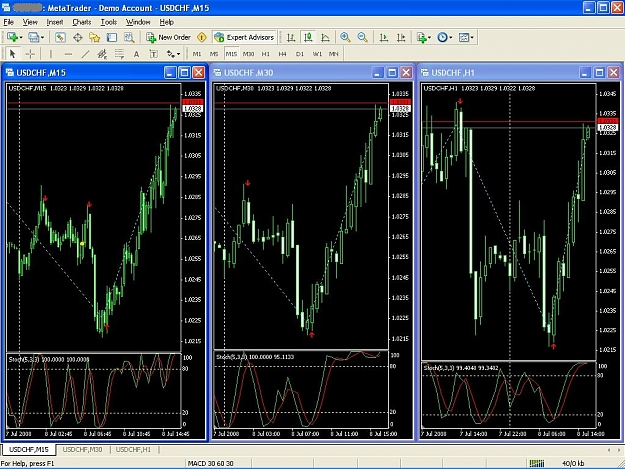
Task: Click the New Order button
Action: tap(168, 37)
